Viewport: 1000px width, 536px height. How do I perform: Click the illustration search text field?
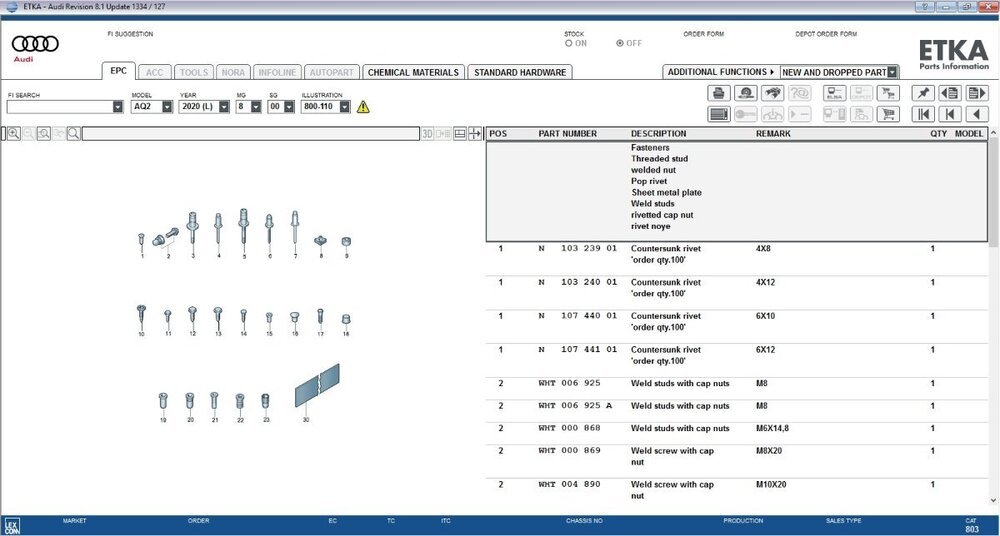tap(251, 133)
